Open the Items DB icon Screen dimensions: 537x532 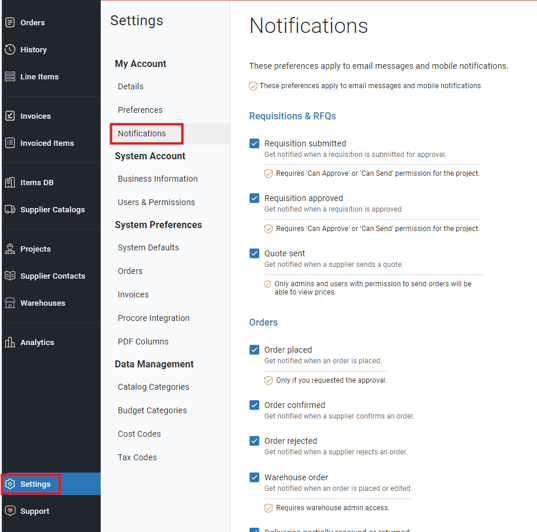click(10, 182)
